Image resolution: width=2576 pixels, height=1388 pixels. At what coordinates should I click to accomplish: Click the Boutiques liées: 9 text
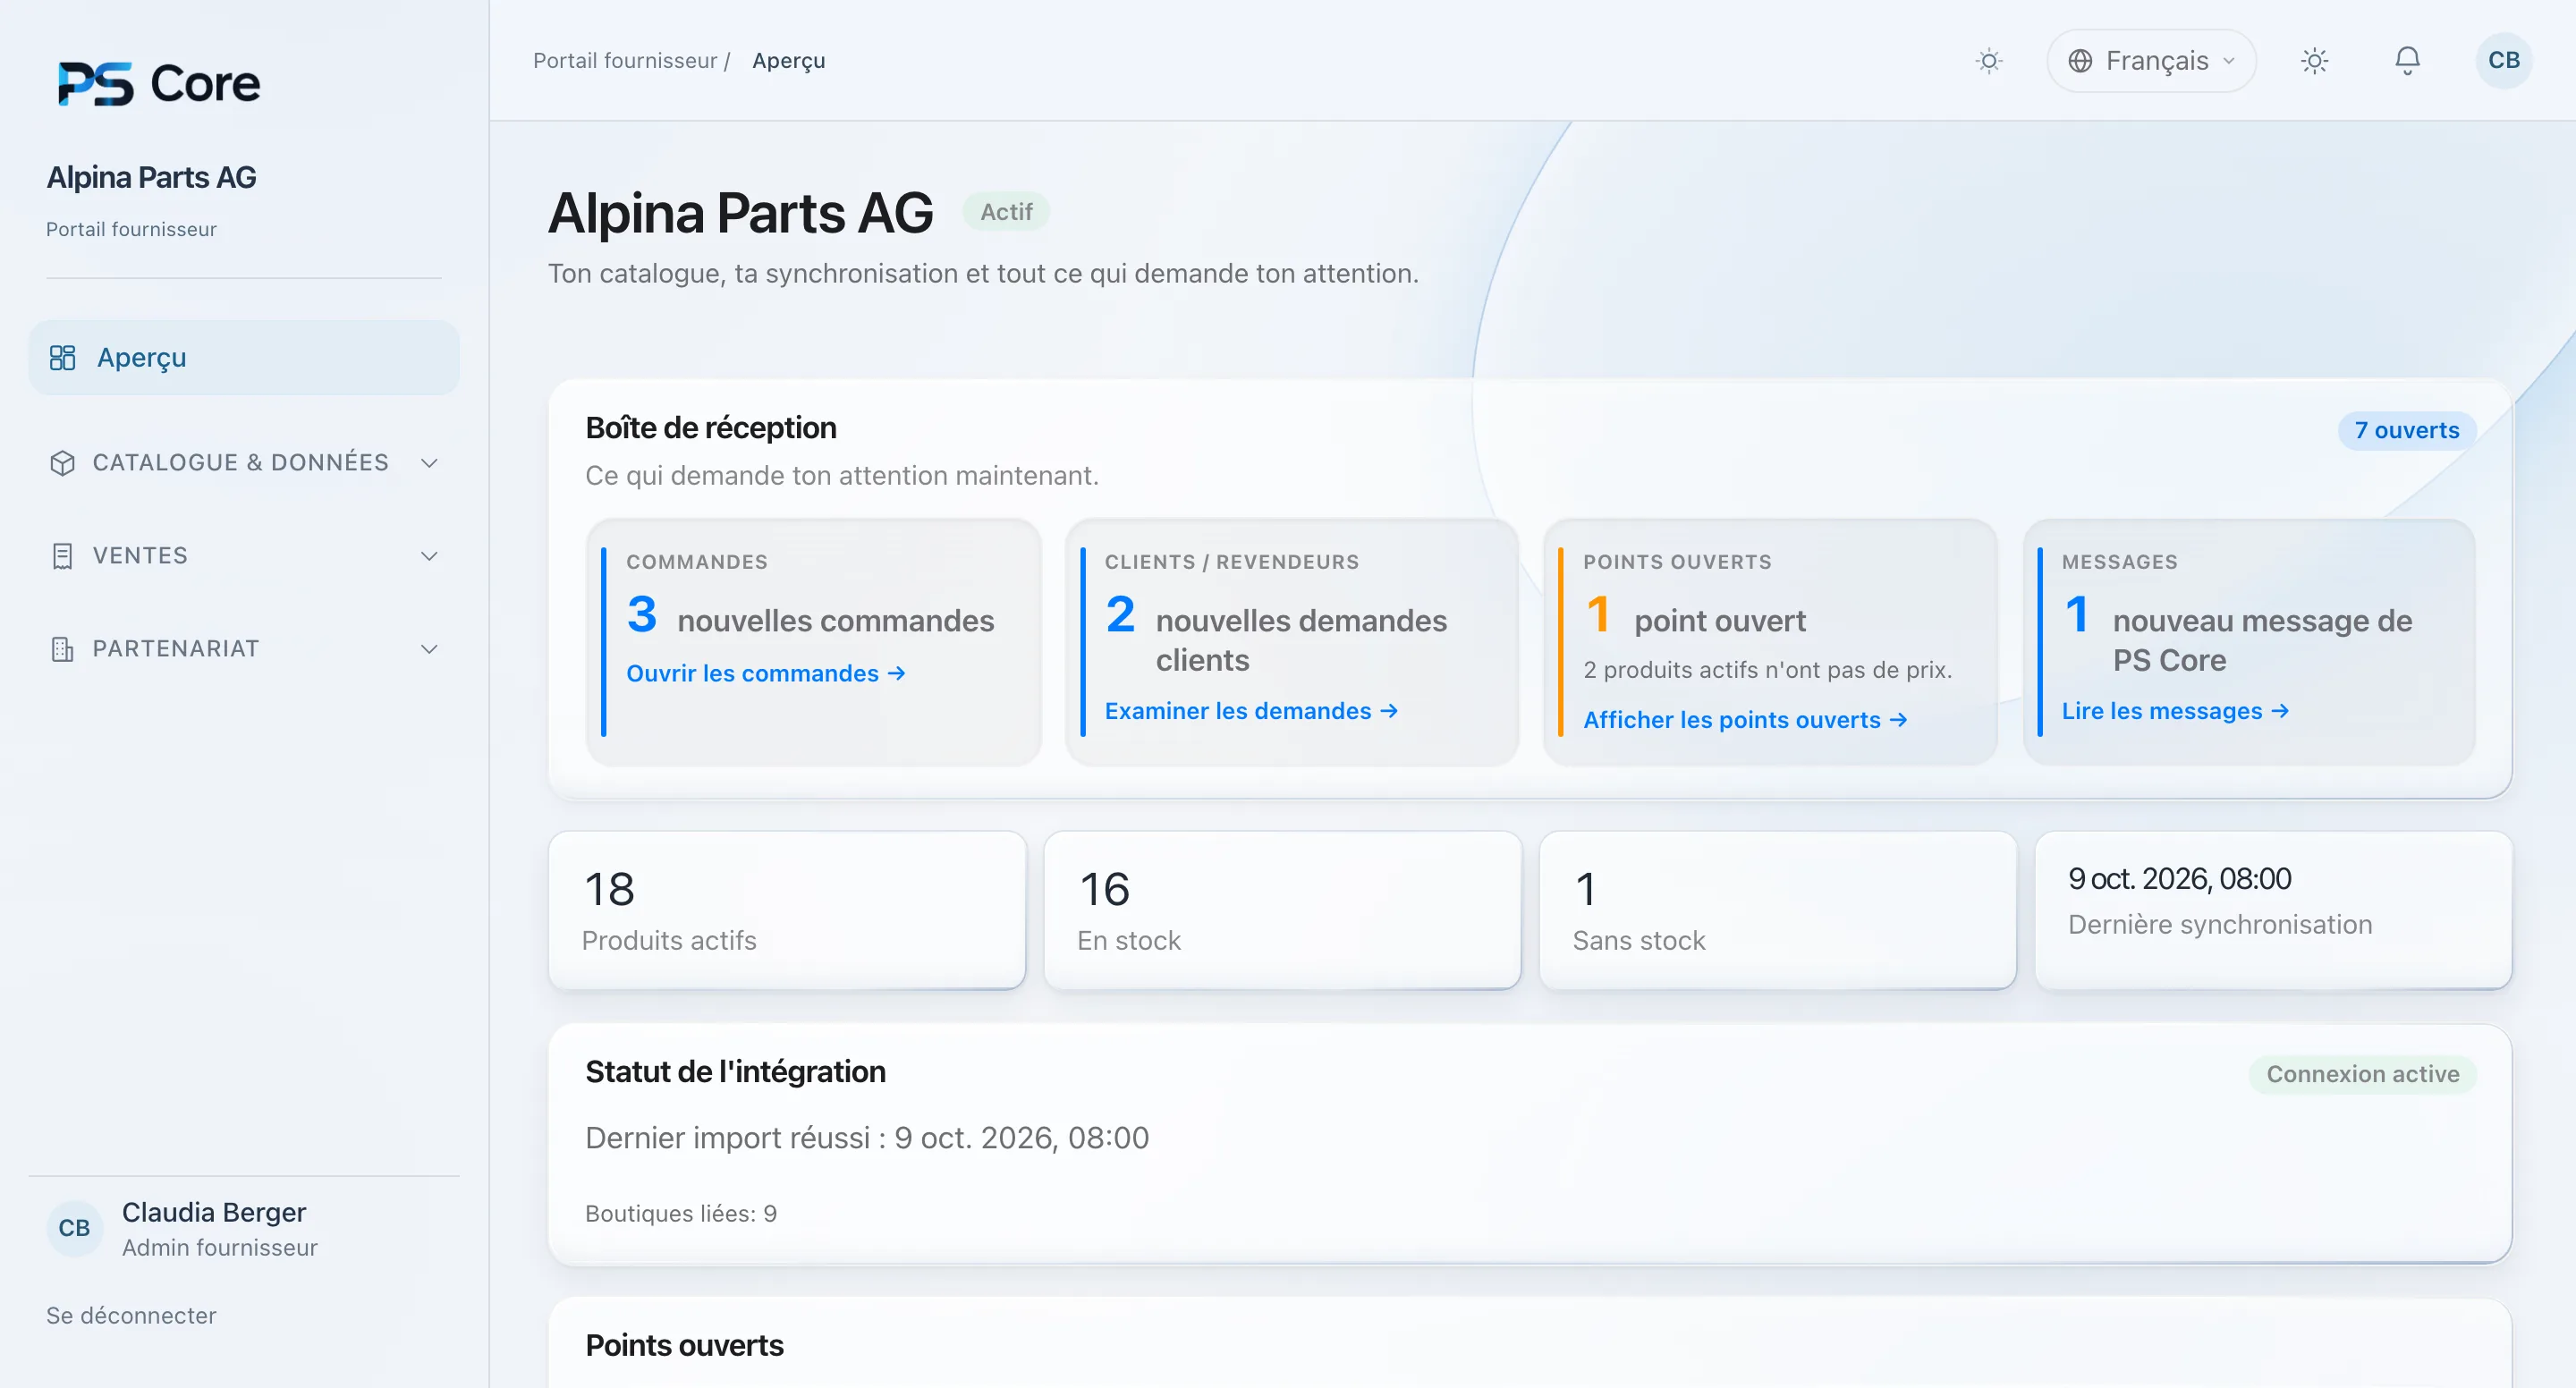click(x=680, y=1214)
